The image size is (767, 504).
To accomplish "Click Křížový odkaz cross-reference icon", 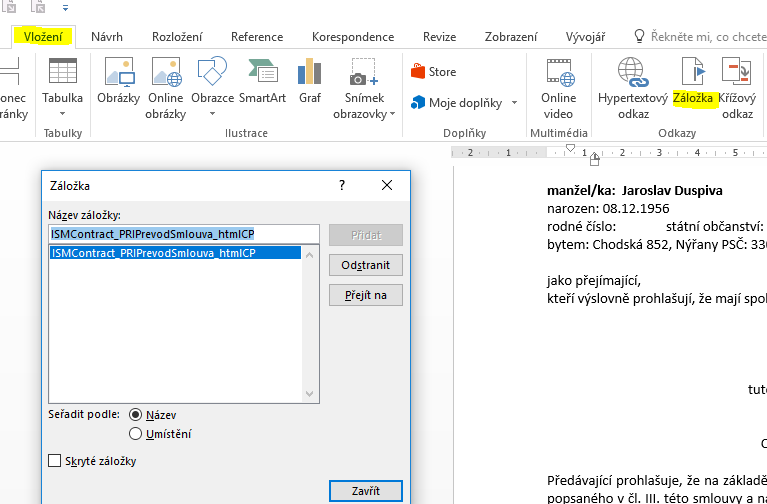I will [737, 73].
